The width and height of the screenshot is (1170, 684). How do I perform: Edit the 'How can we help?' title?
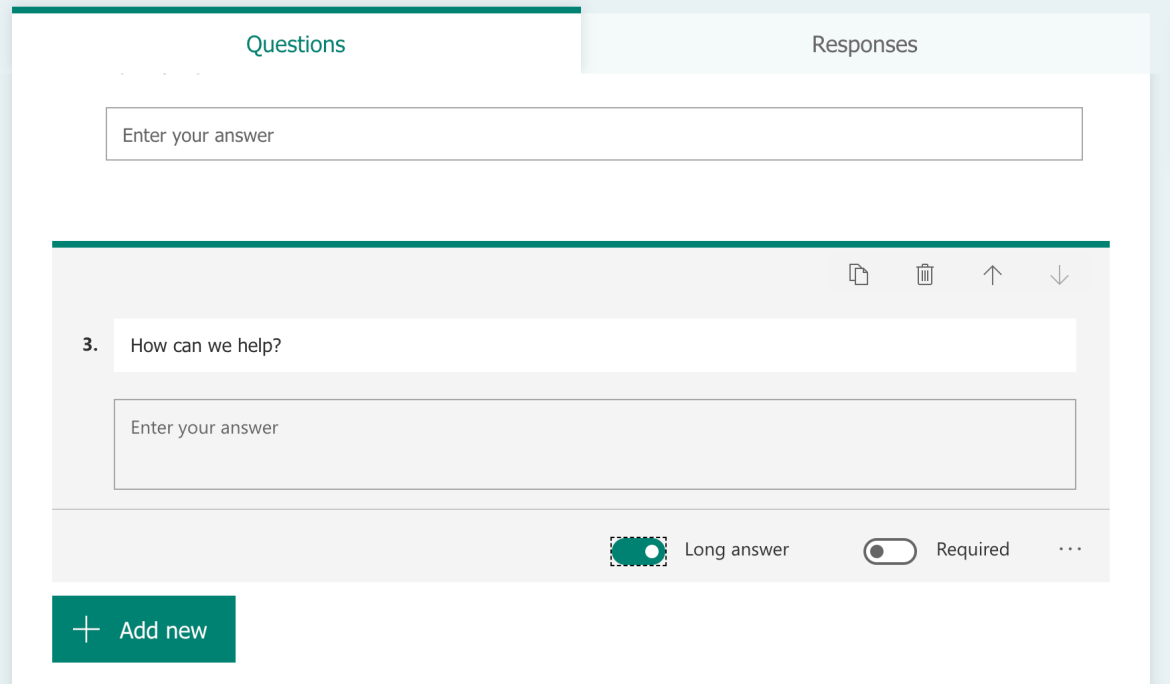point(594,346)
